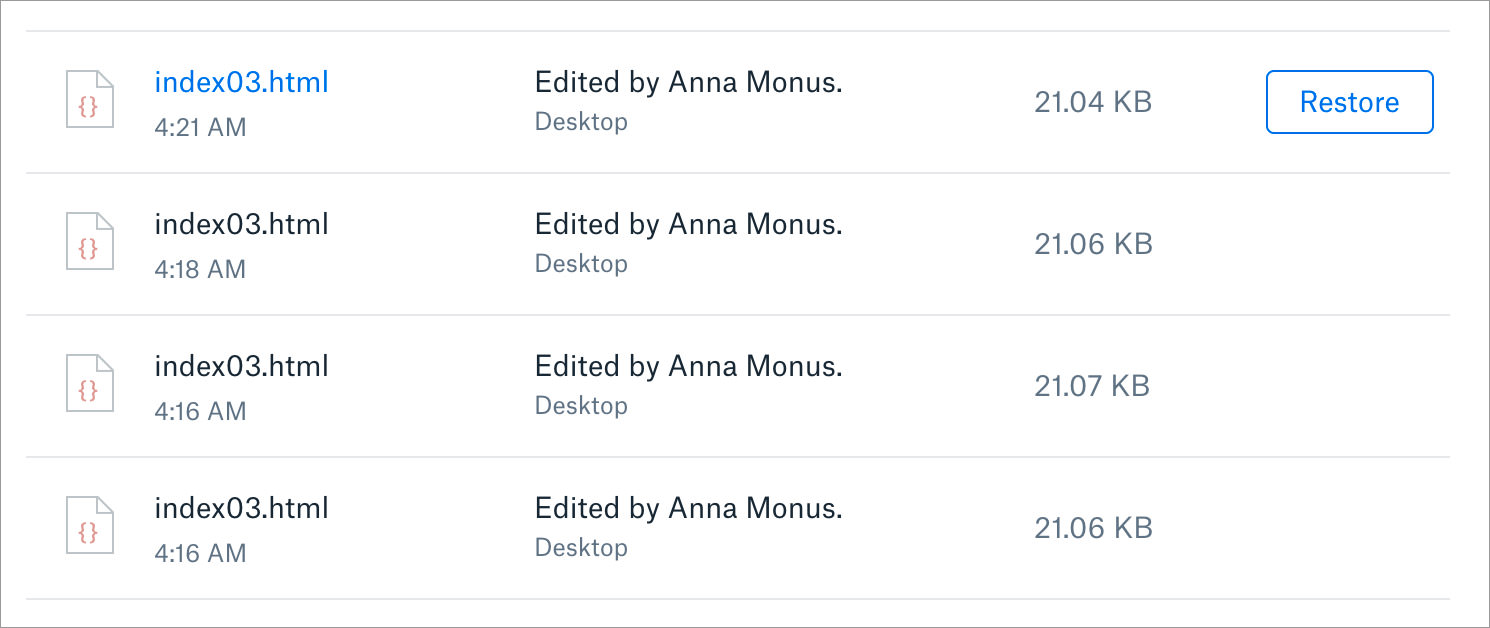
Task: Open the blue index03.html link
Action: point(241,82)
